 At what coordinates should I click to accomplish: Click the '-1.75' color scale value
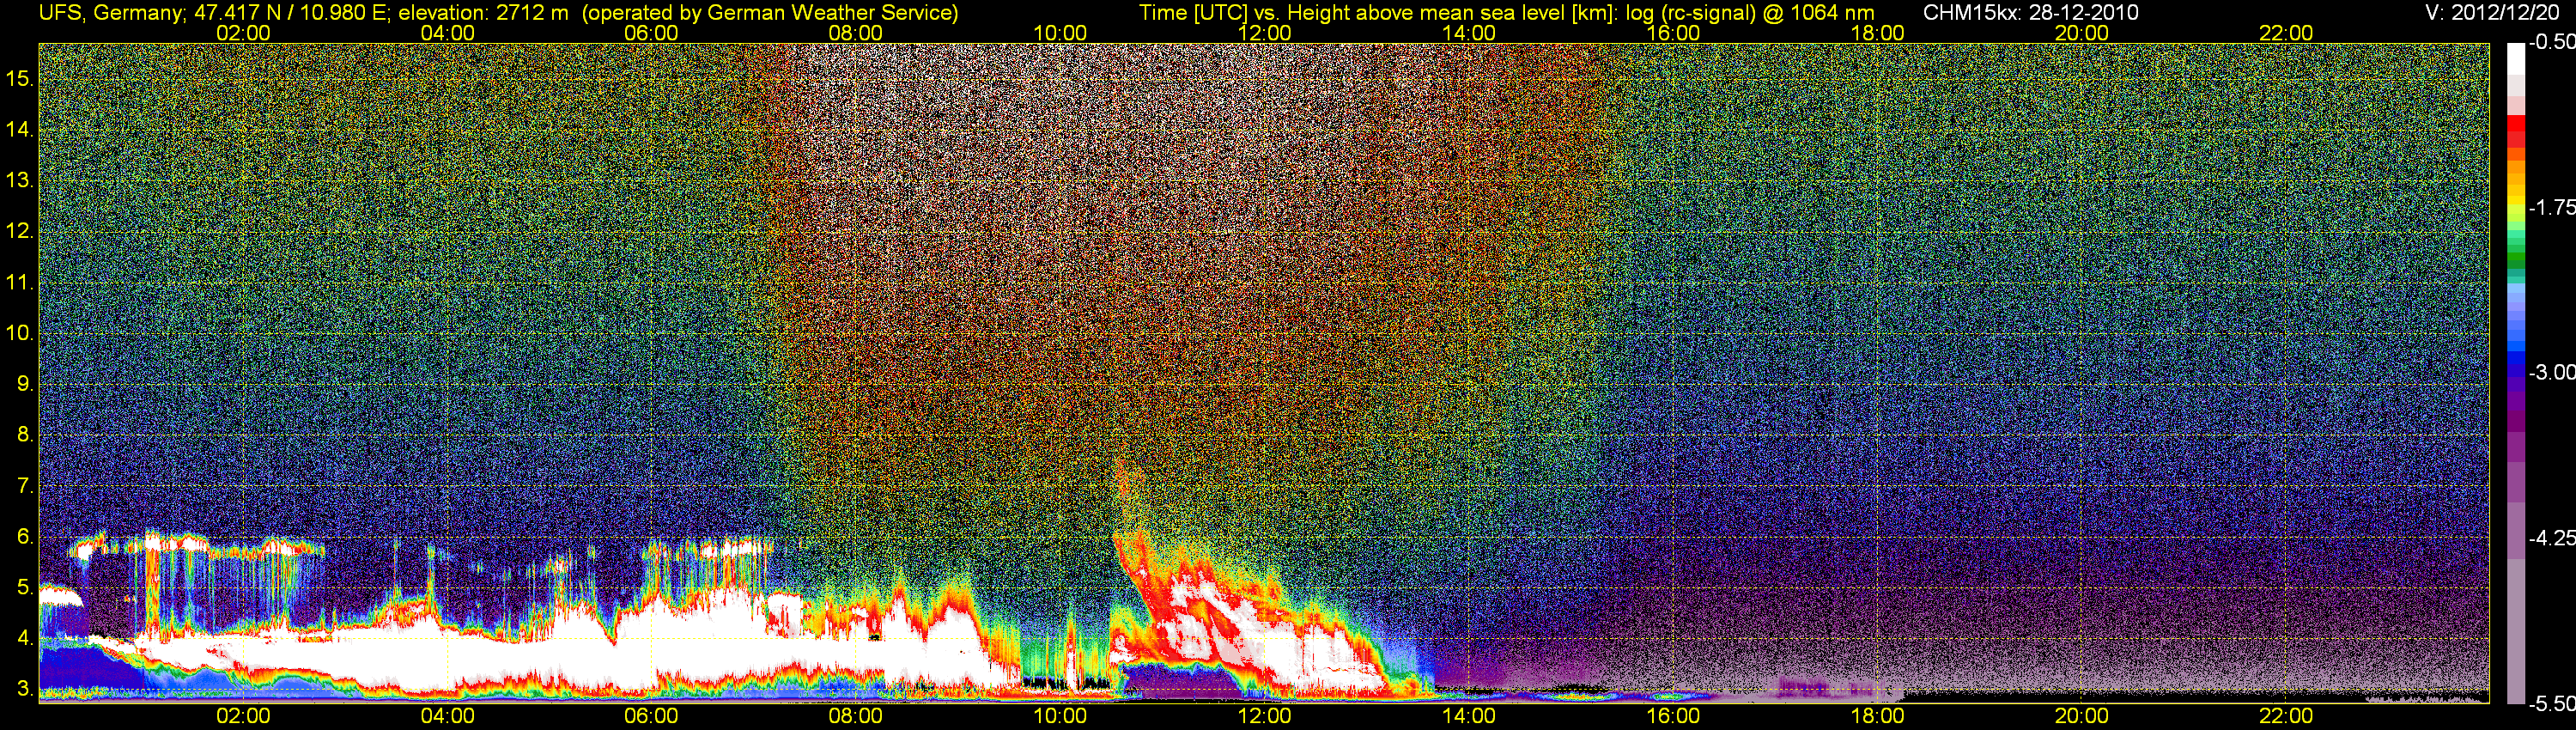[x=2552, y=207]
